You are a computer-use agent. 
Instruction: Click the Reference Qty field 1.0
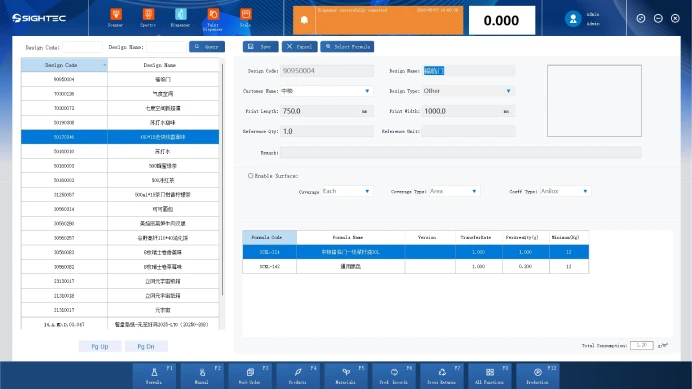pyautogui.click(x=327, y=132)
